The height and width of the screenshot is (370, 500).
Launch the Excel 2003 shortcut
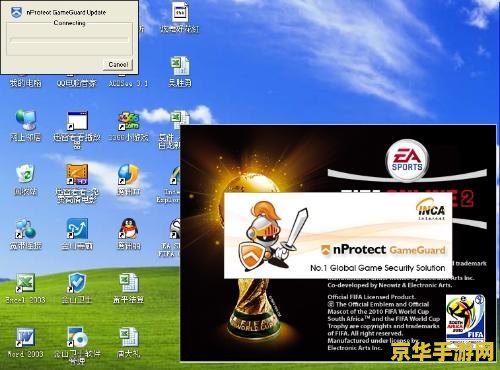tap(25, 283)
